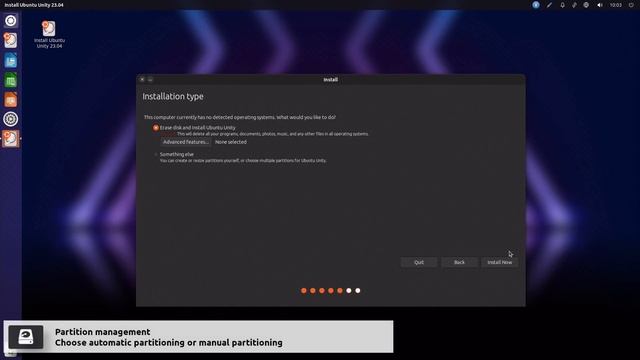Open LibreOffice Writer from the launcher
Viewport: 640px width, 360px height.
[x=11, y=60]
